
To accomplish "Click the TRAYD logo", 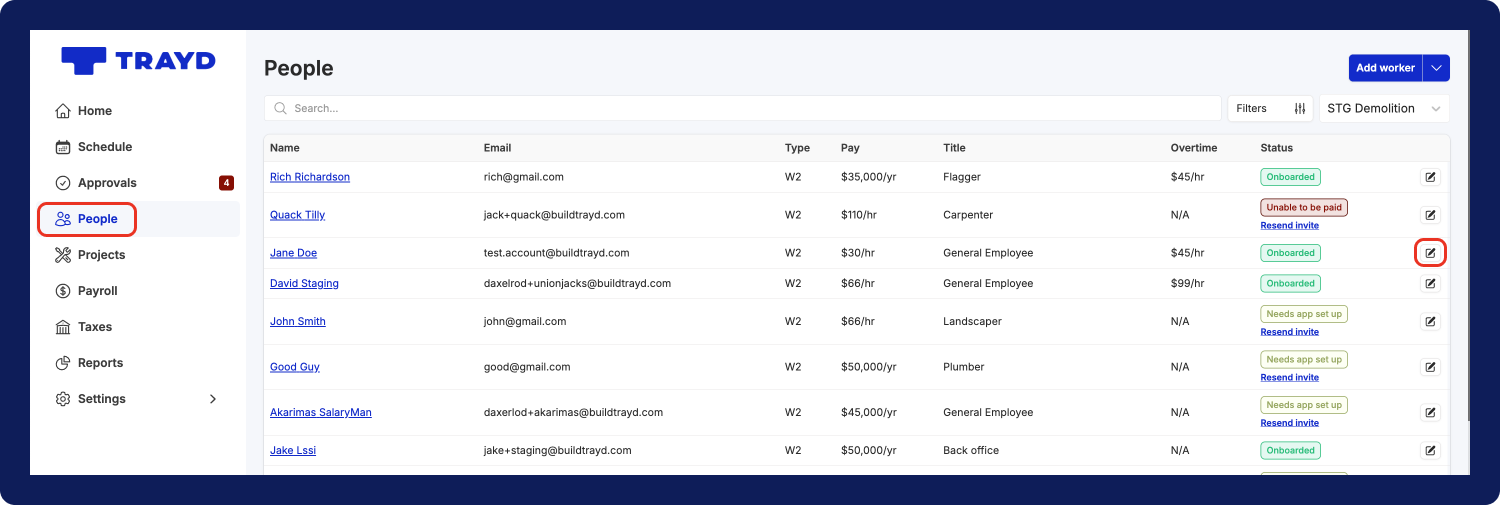I will pyautogui.click(x=138, y=61).
